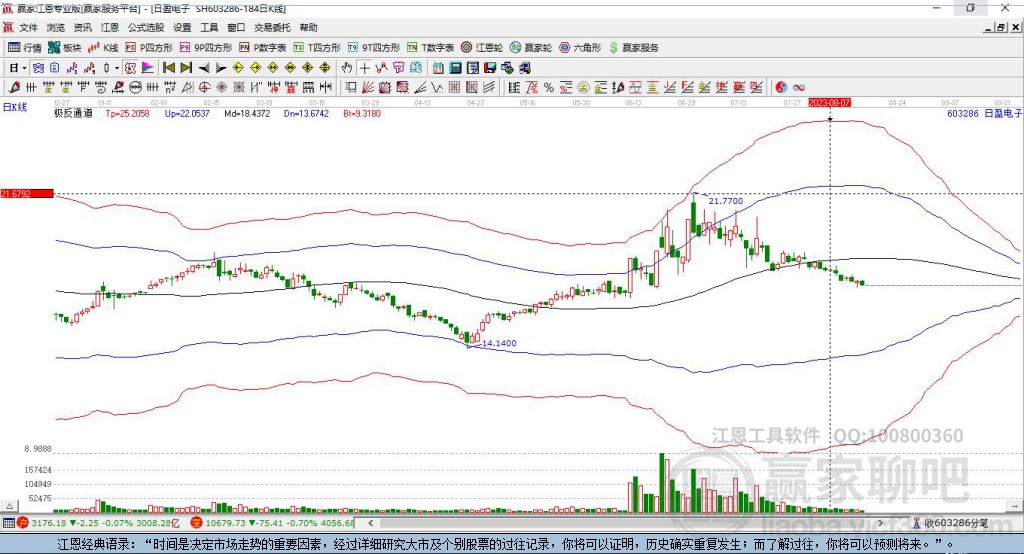
Task: Open the 江恩 menu
Action: click(110, 27)
